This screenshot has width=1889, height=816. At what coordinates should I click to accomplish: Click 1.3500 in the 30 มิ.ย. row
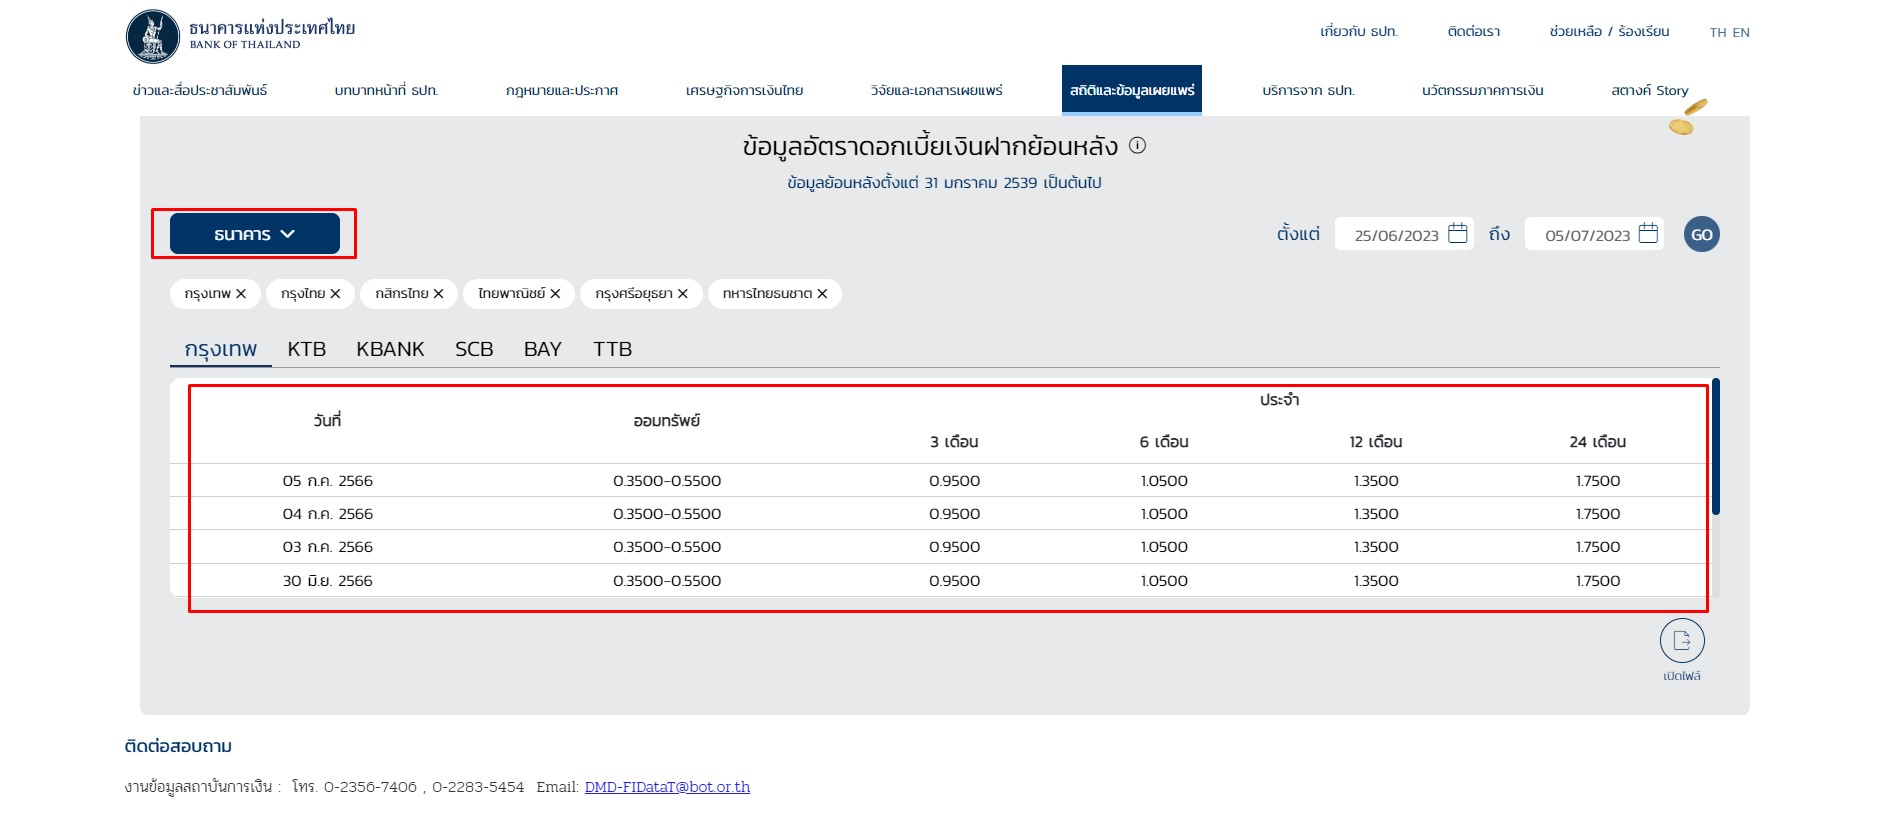pyautogui.click(x=1376, y=581)
